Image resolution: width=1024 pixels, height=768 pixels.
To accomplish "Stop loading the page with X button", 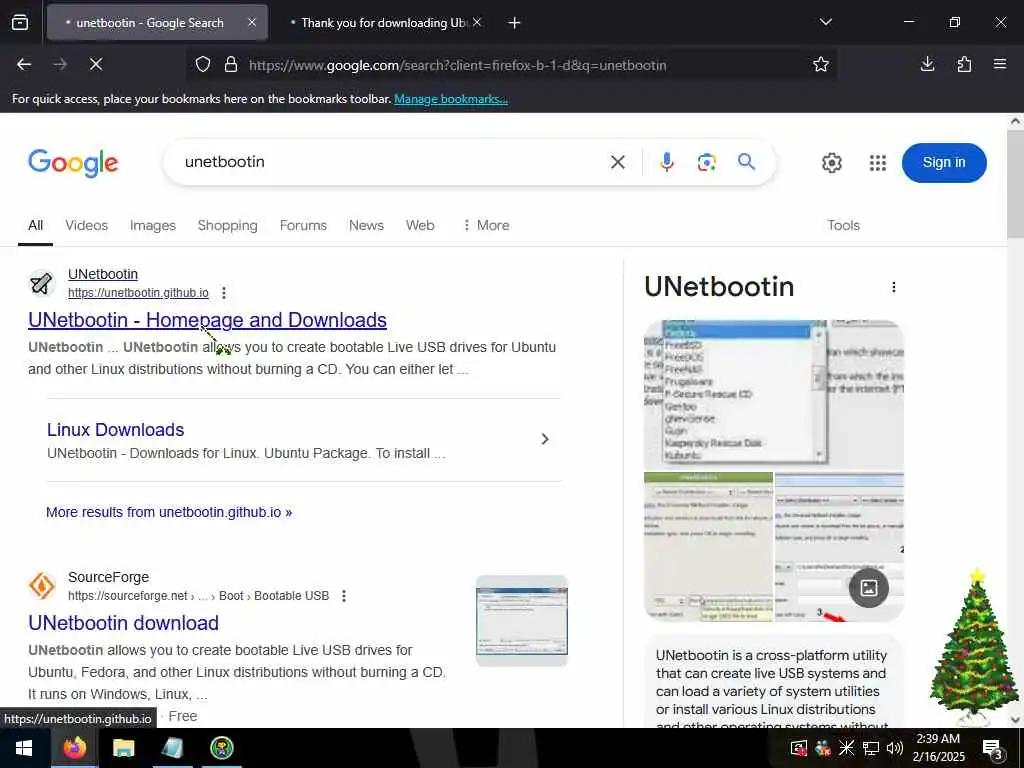I will click(x=95, y=64).
